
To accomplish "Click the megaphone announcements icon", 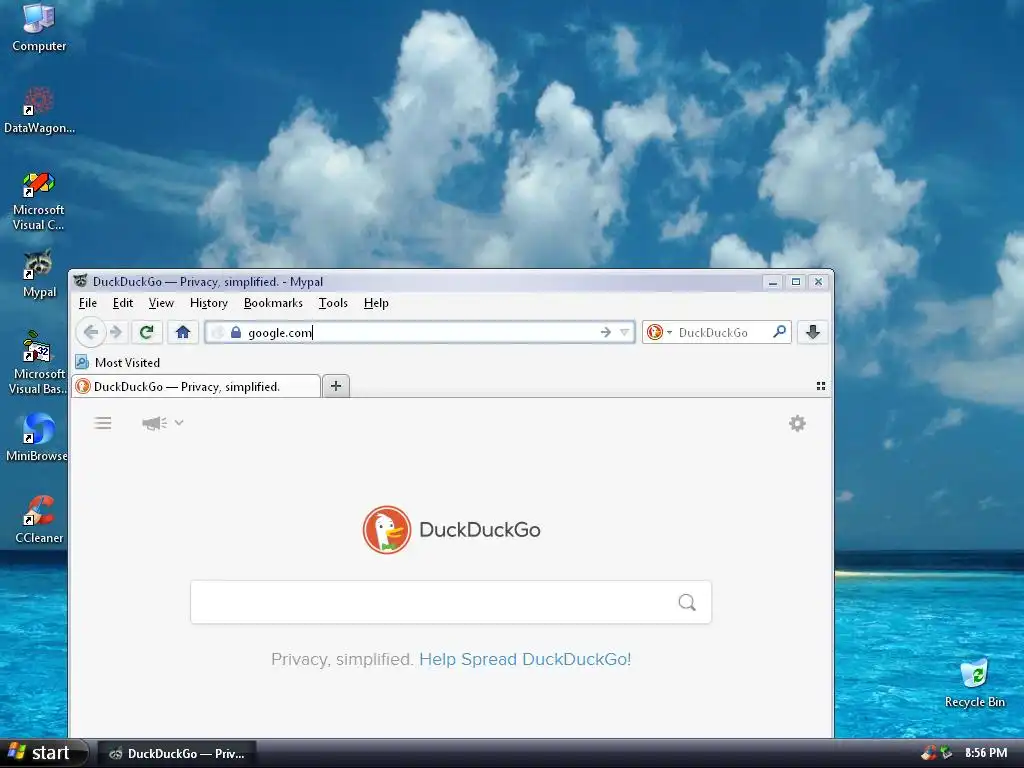I will 154,423.
